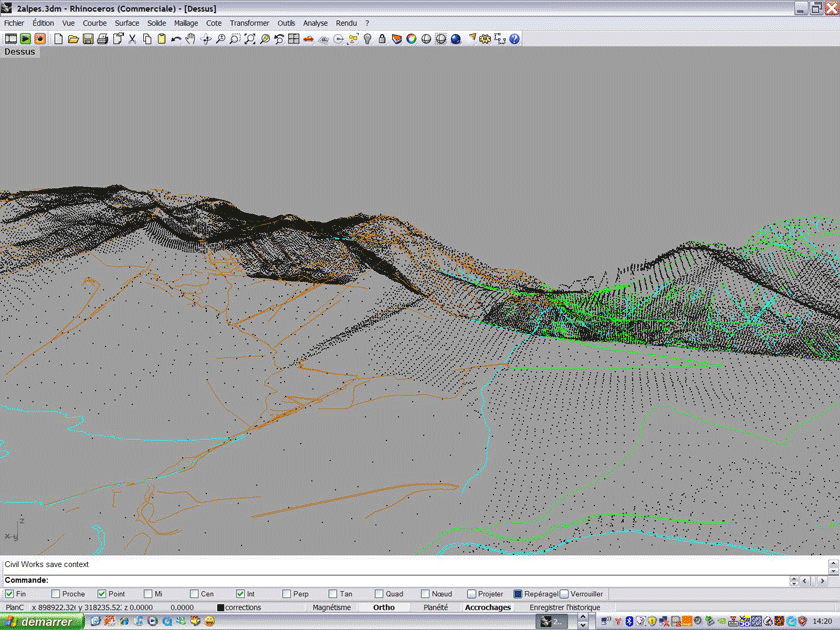Open the Courbe menu
The image size is (840, 630).
94,23
